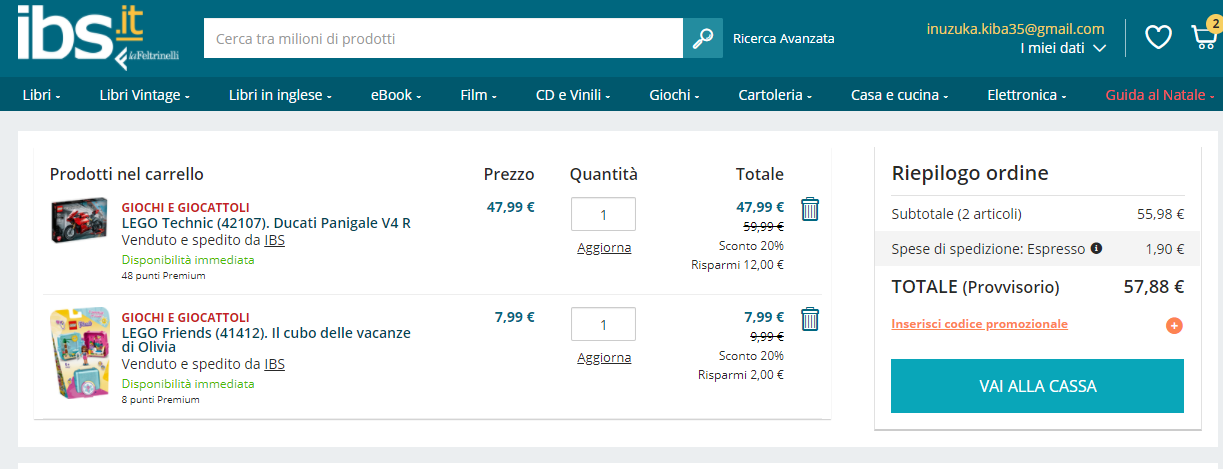Open the LEGO Technic Ducati product thumbnail
This screenshot has height=469, width=1223.
pyautogui.click(x=79, y=221)
